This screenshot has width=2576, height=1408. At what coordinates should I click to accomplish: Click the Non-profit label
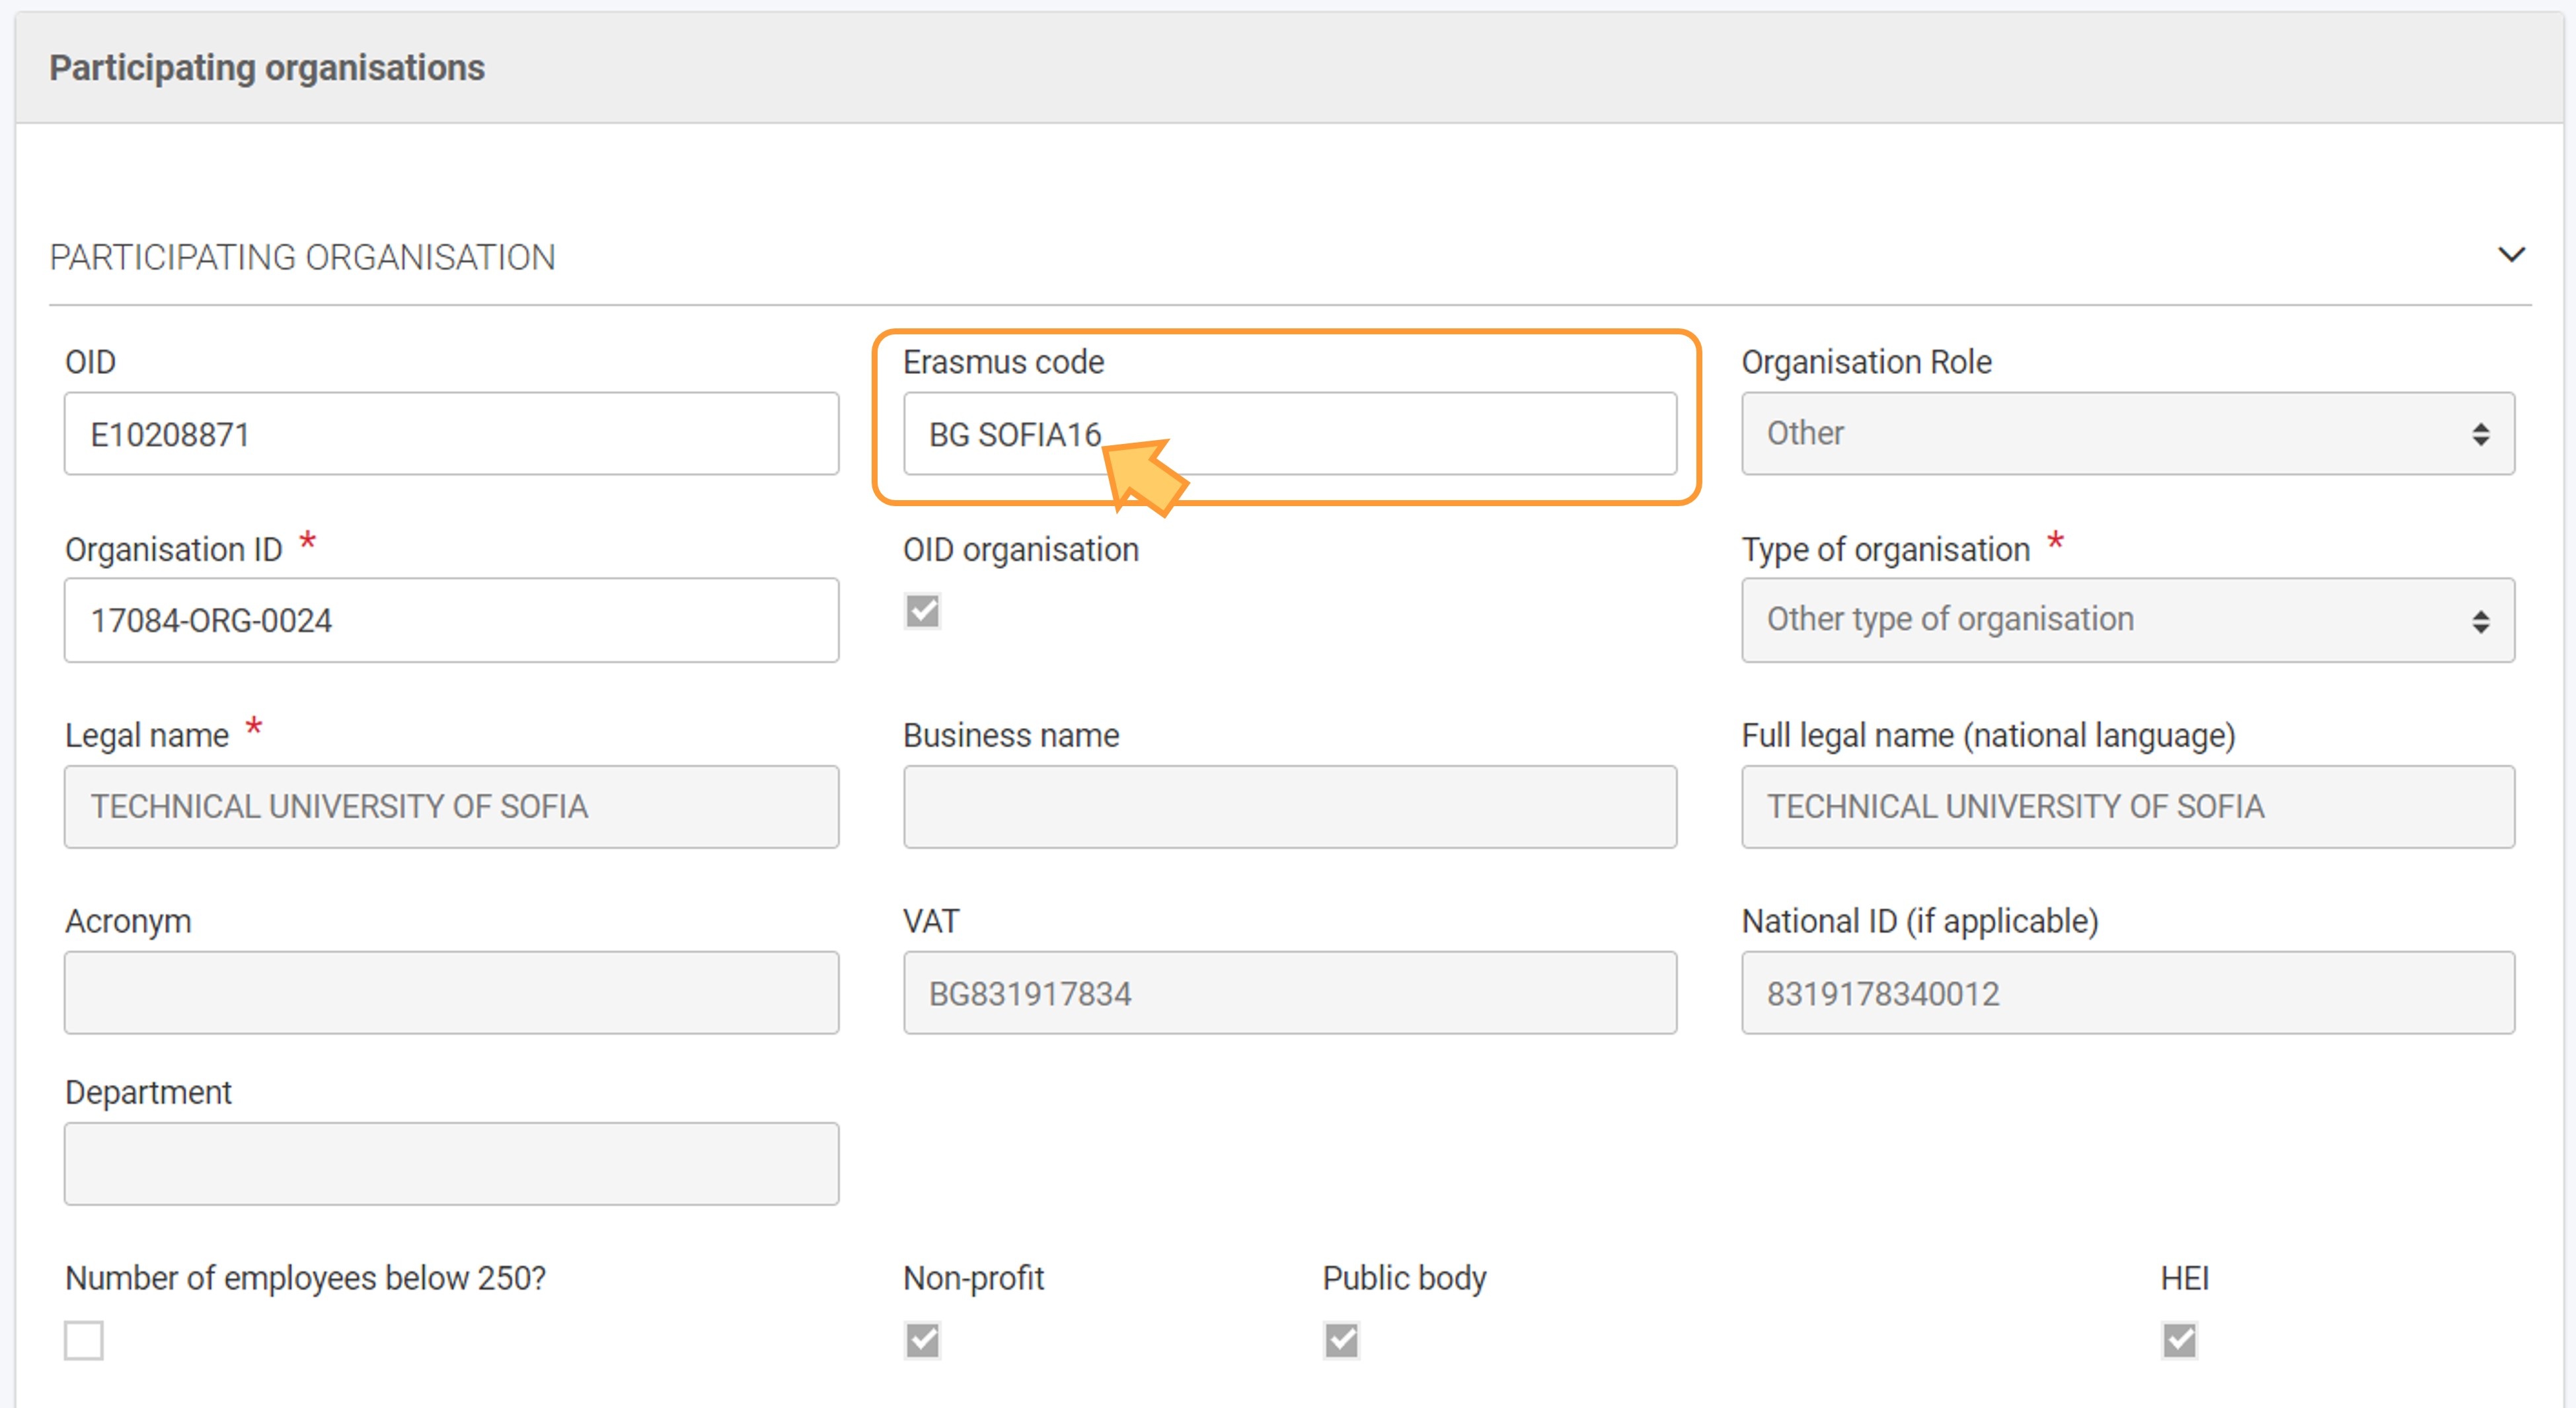pyautogui.click(x=973, y=1278)
